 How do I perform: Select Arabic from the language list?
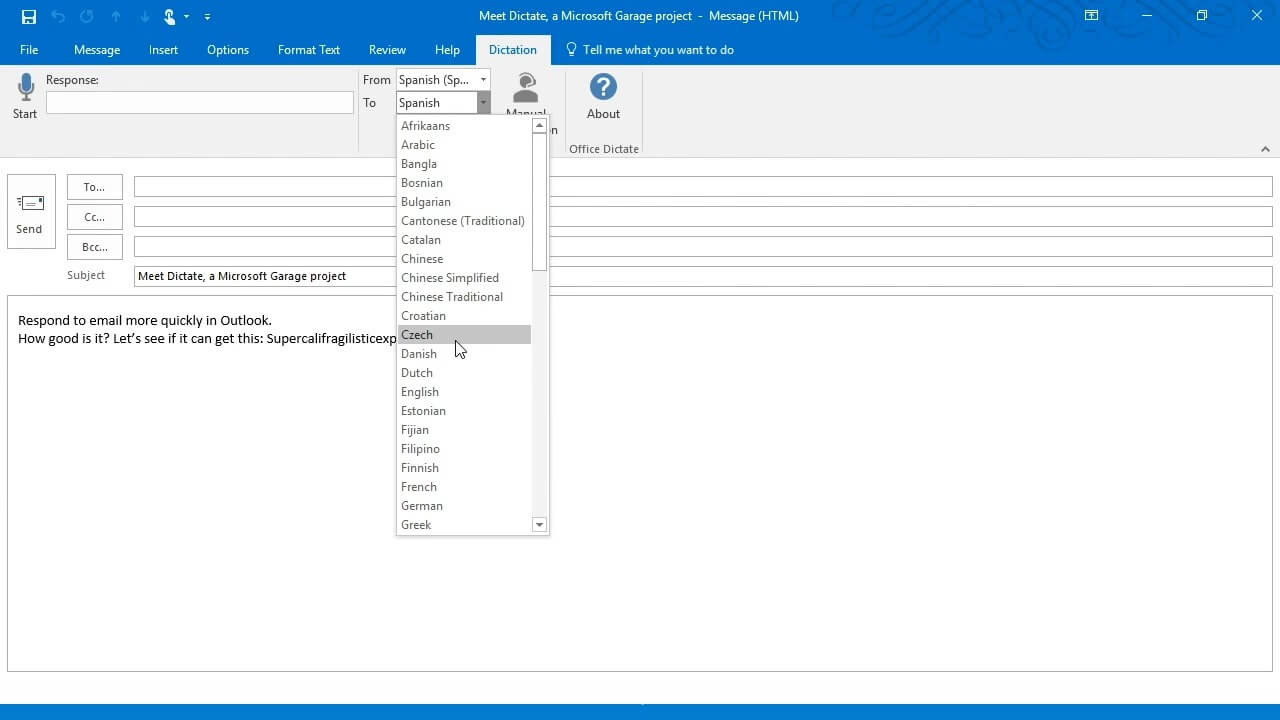coord(464,145)
